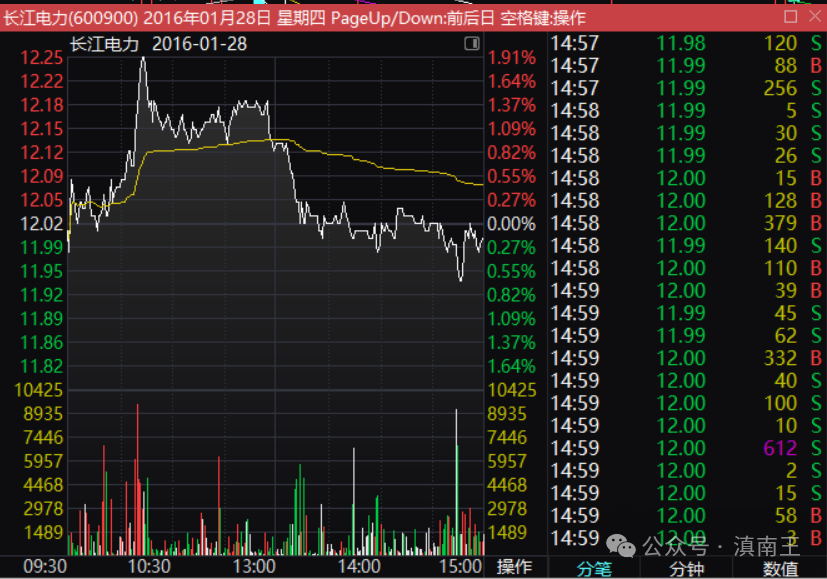The width and height of the screenshot is (827, 579).
Task: Open the 操作 menu button
Action: coord(514,566)
